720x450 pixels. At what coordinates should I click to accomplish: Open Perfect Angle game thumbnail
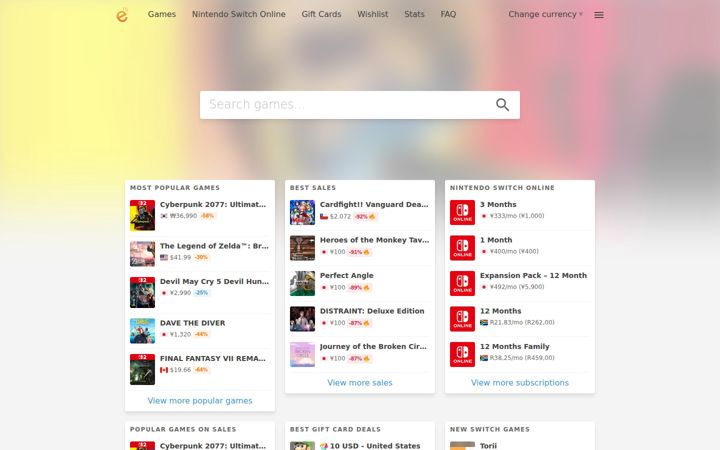[x=302, y=283]
